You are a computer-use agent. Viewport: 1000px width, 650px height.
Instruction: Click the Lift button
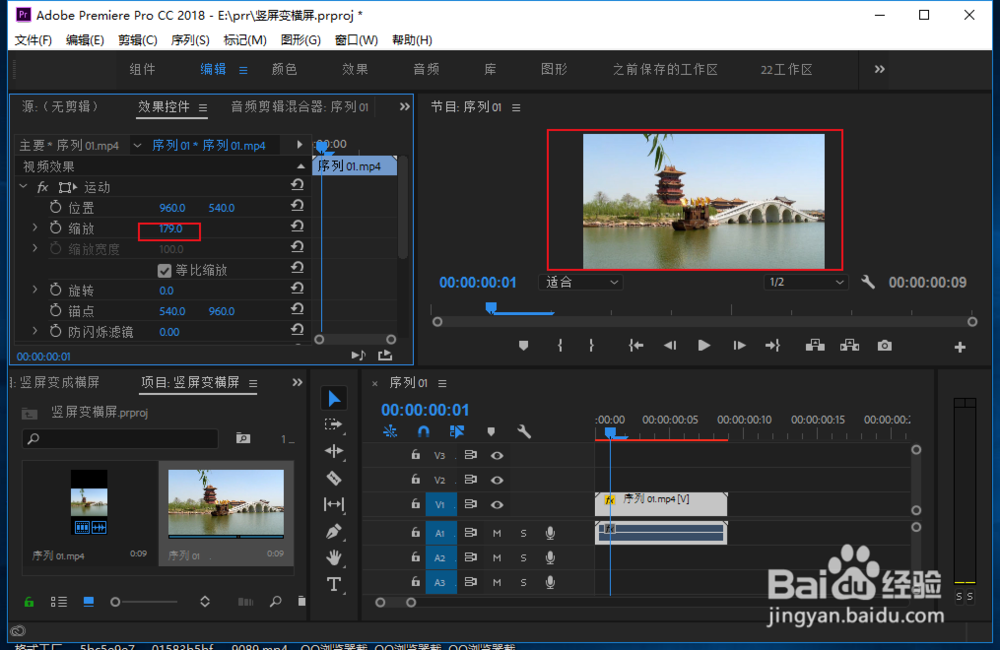click(815, 346)
